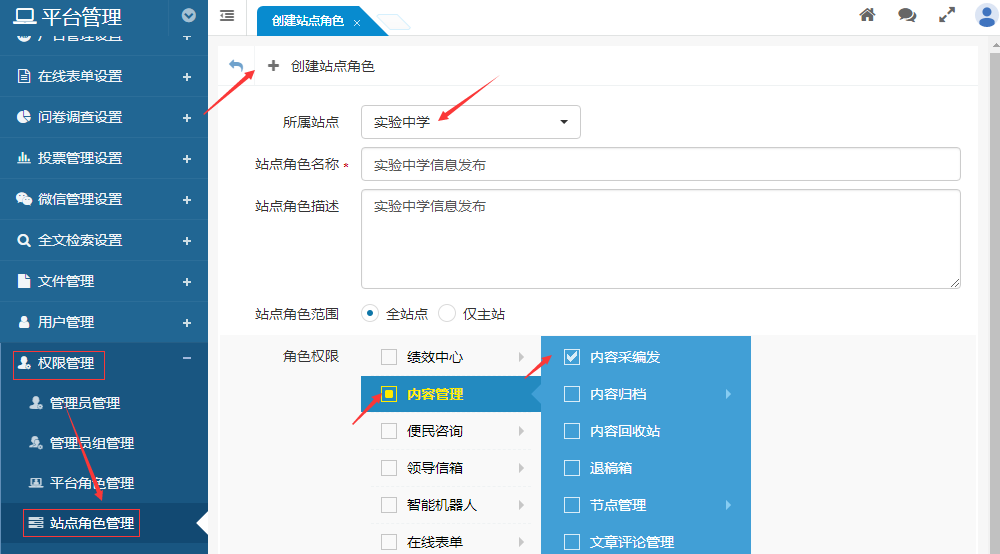
Task: Click the 站点角色名称 input field
Action: click(x=660, y=164)
